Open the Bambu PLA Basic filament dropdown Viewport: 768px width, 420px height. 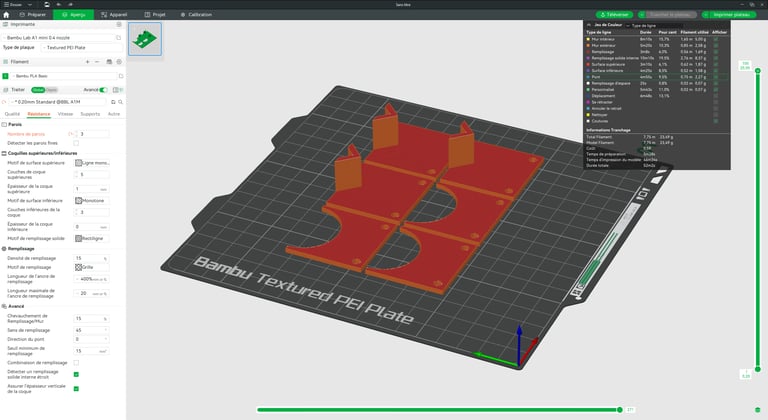(64, 76)
